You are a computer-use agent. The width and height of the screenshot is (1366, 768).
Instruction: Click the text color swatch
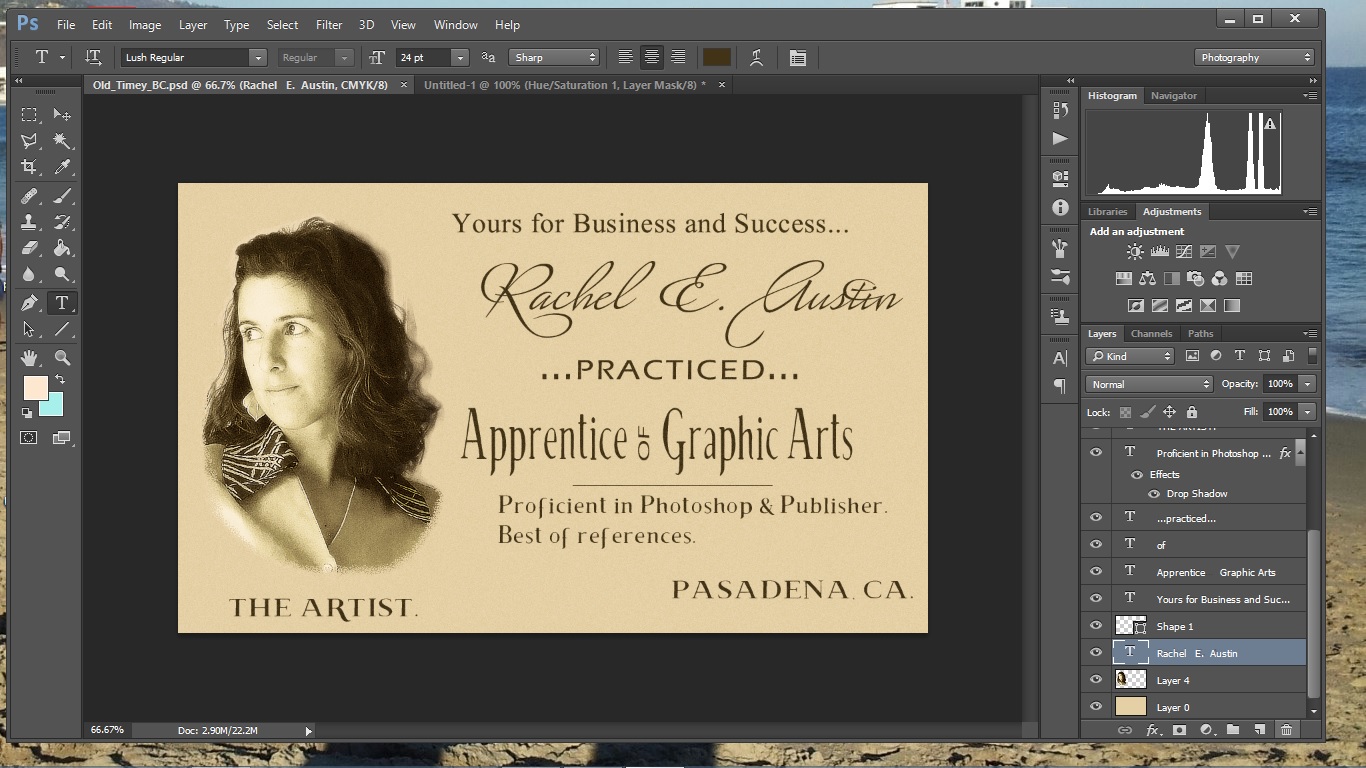coord(716,58)
